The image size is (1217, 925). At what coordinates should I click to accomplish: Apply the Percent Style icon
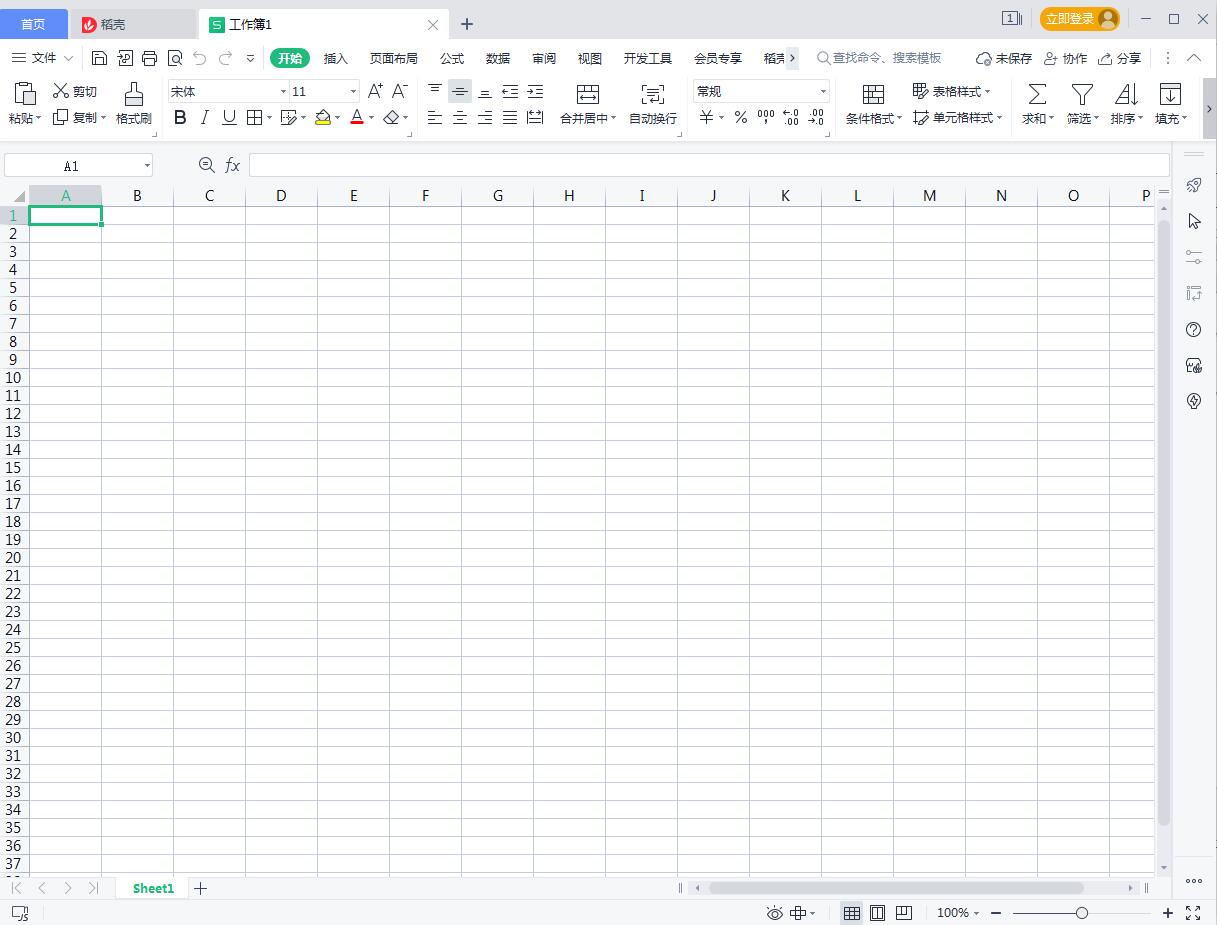point(740,117)
